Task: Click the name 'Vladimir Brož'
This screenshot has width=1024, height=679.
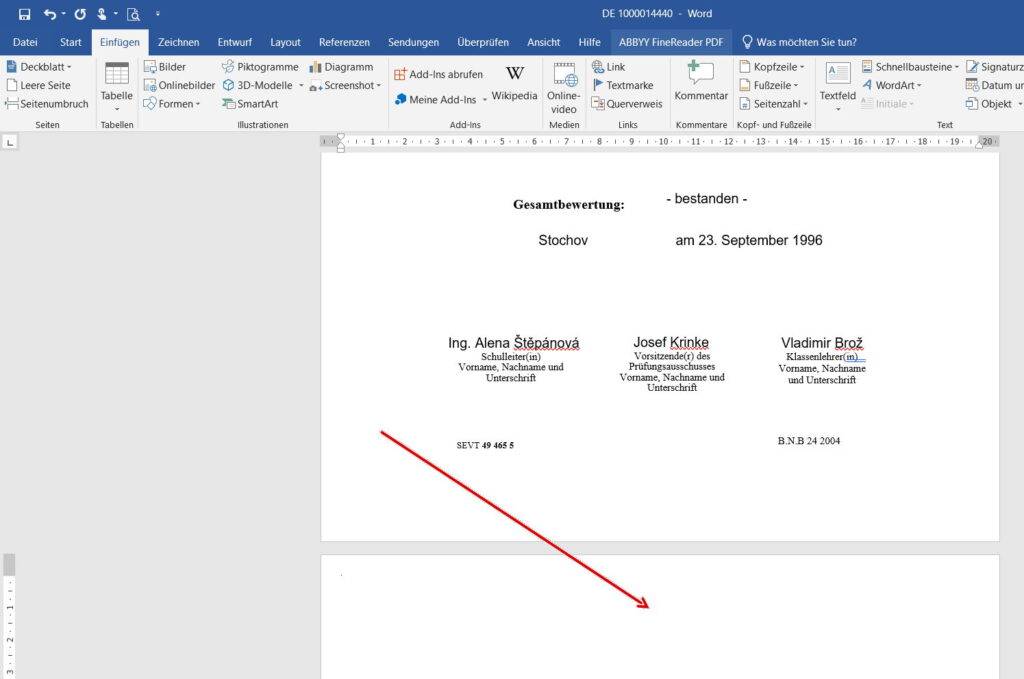Action: [822, 343]
